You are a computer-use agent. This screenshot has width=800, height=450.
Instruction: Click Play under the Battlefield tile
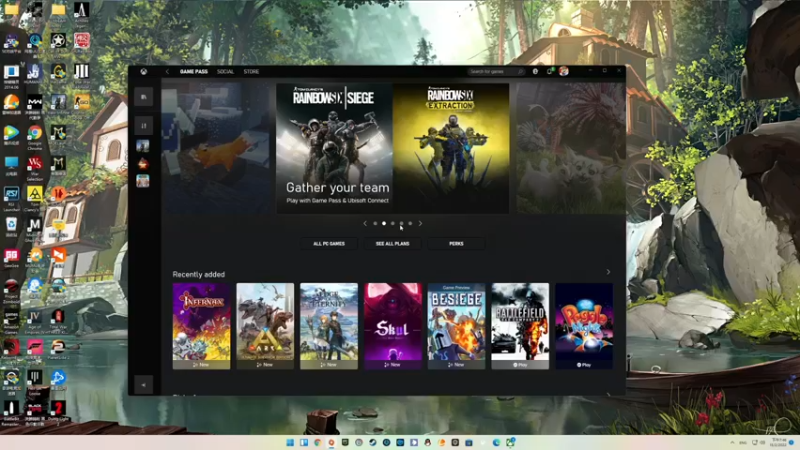point(520,365)
